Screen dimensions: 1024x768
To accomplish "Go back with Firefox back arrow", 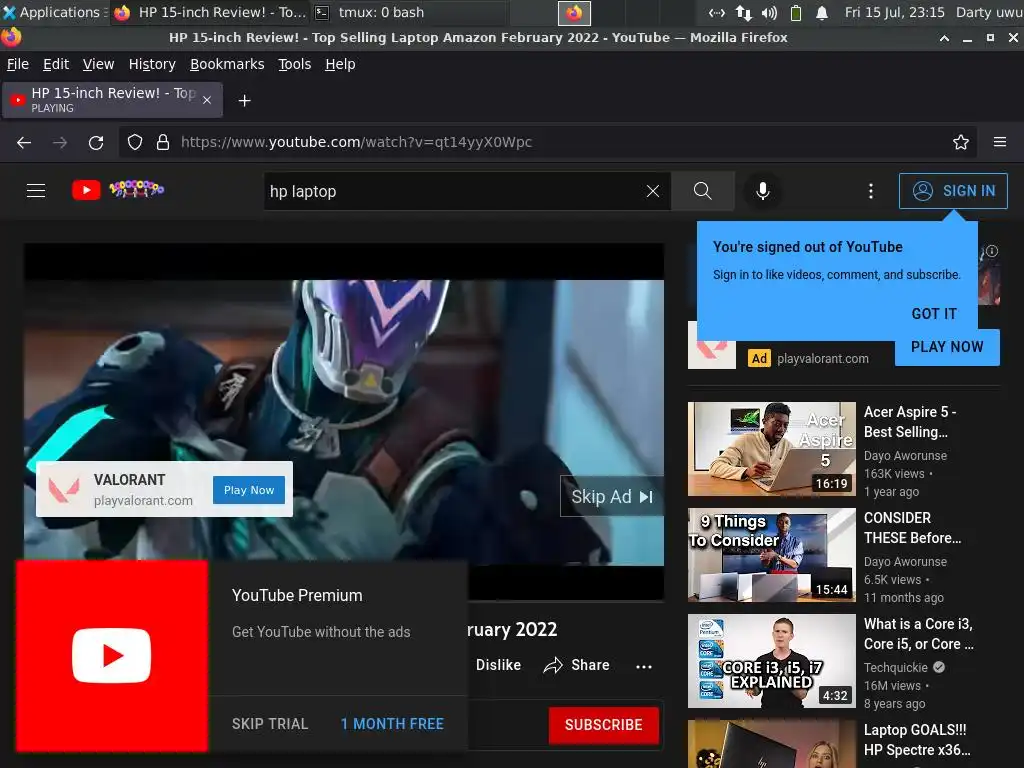I will (24, 142).
